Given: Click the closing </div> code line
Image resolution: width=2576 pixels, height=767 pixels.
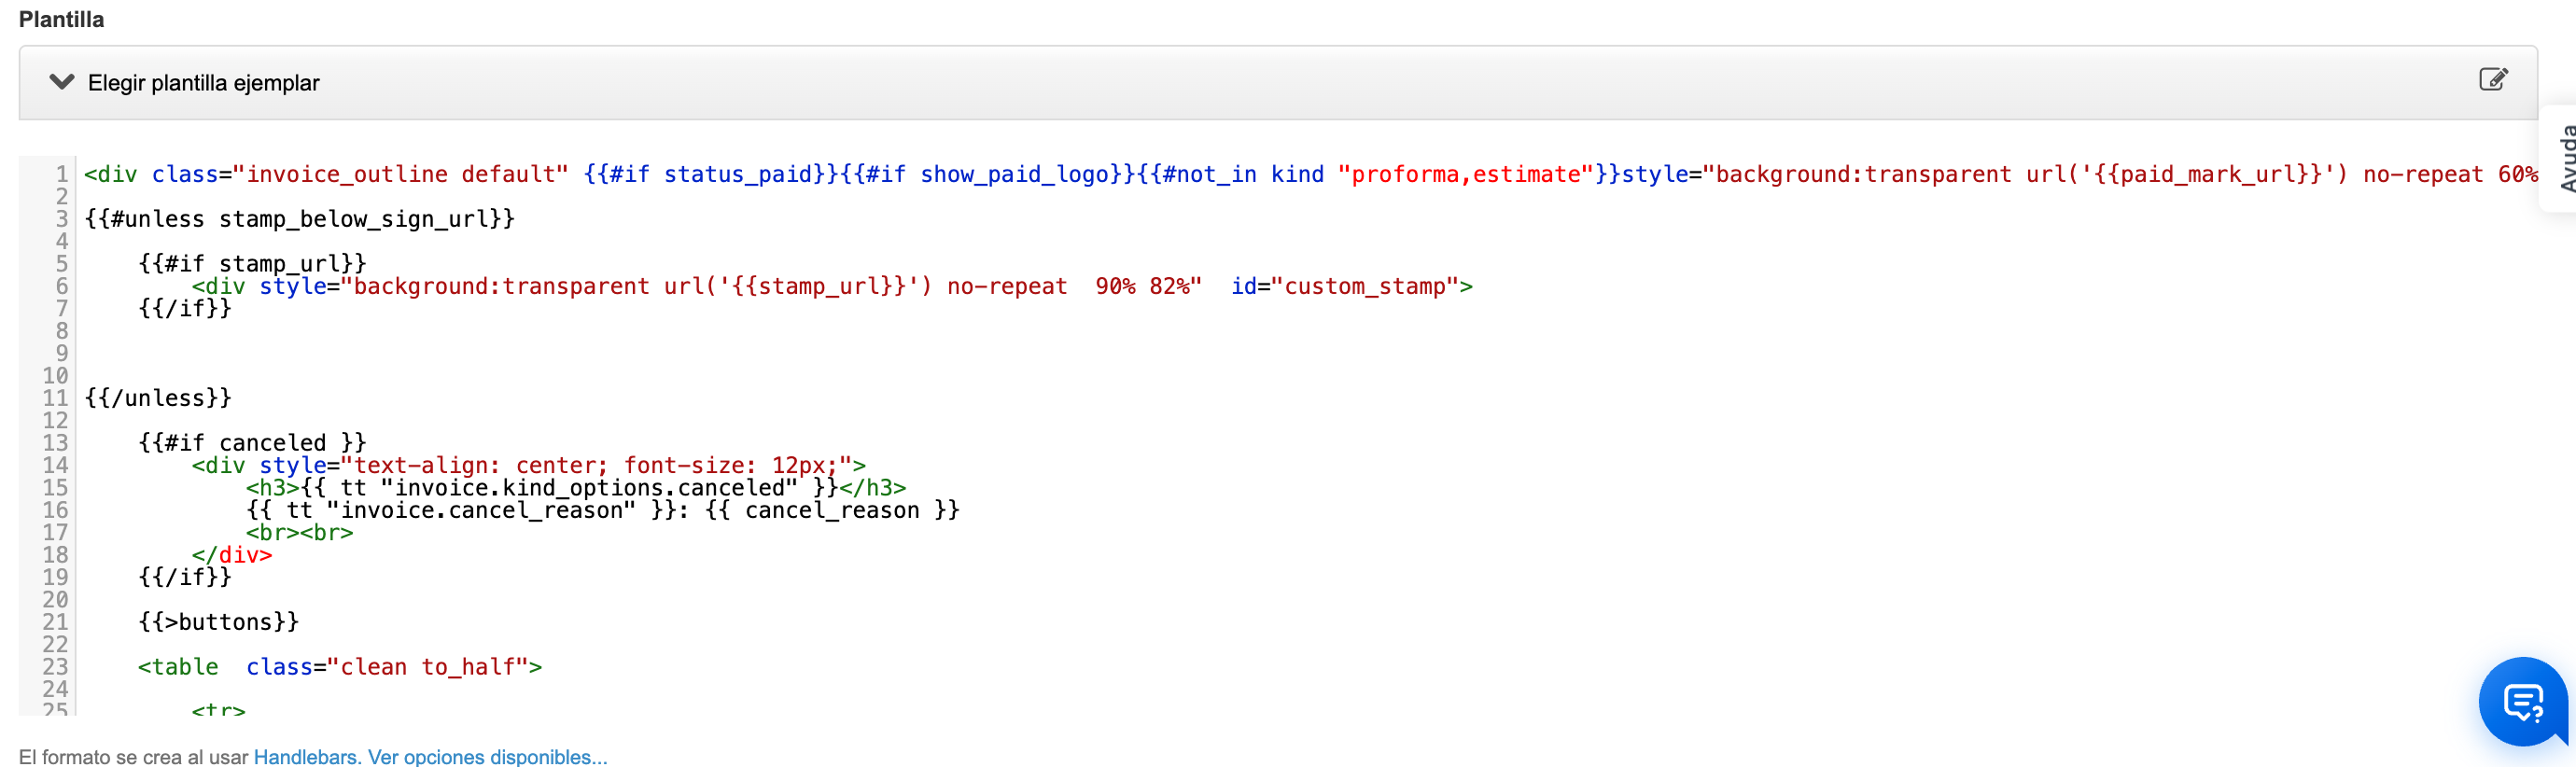Looking at the screenshot, I should pyautogui.click(x=232, y=555).
